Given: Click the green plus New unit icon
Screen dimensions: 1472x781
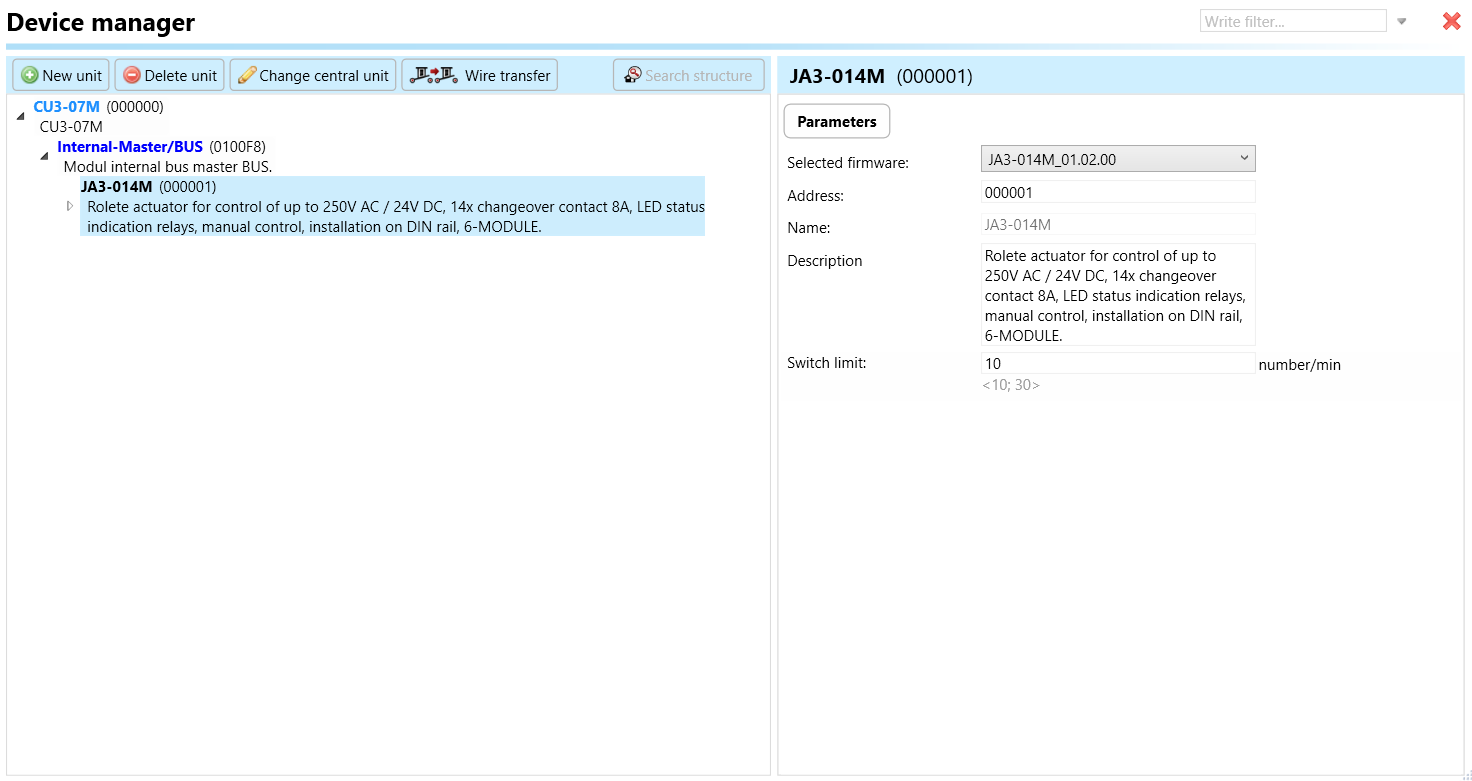Looking at the screenshot, I should click(x=30, y=76).
